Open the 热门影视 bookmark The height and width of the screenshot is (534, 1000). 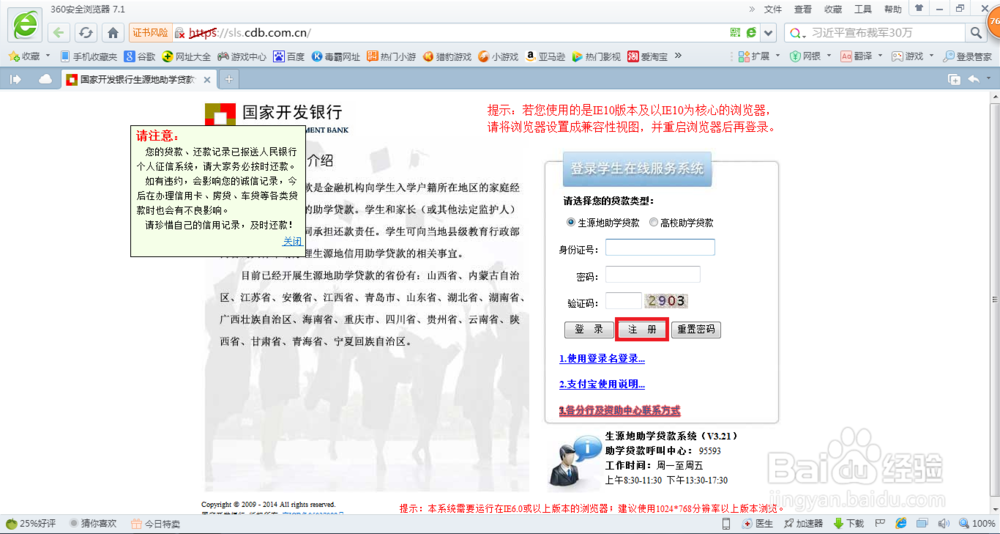click(x=596, y=56)
